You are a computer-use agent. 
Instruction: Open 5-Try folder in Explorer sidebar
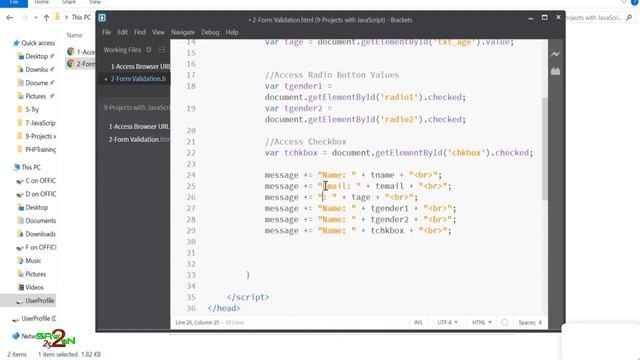(32, 109)
